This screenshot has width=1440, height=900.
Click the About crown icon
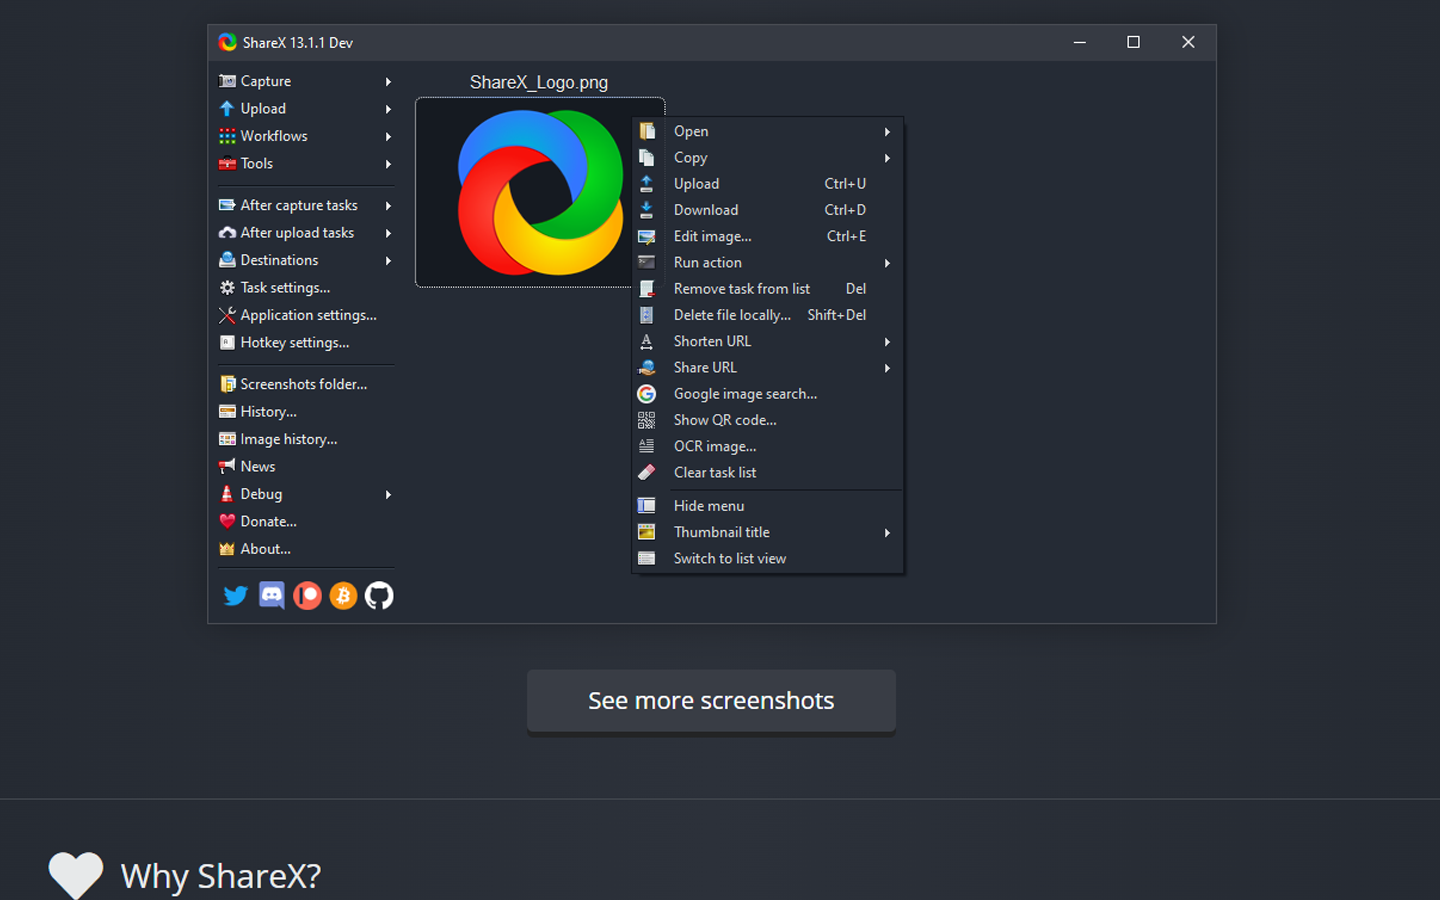(x=227, y=549)
